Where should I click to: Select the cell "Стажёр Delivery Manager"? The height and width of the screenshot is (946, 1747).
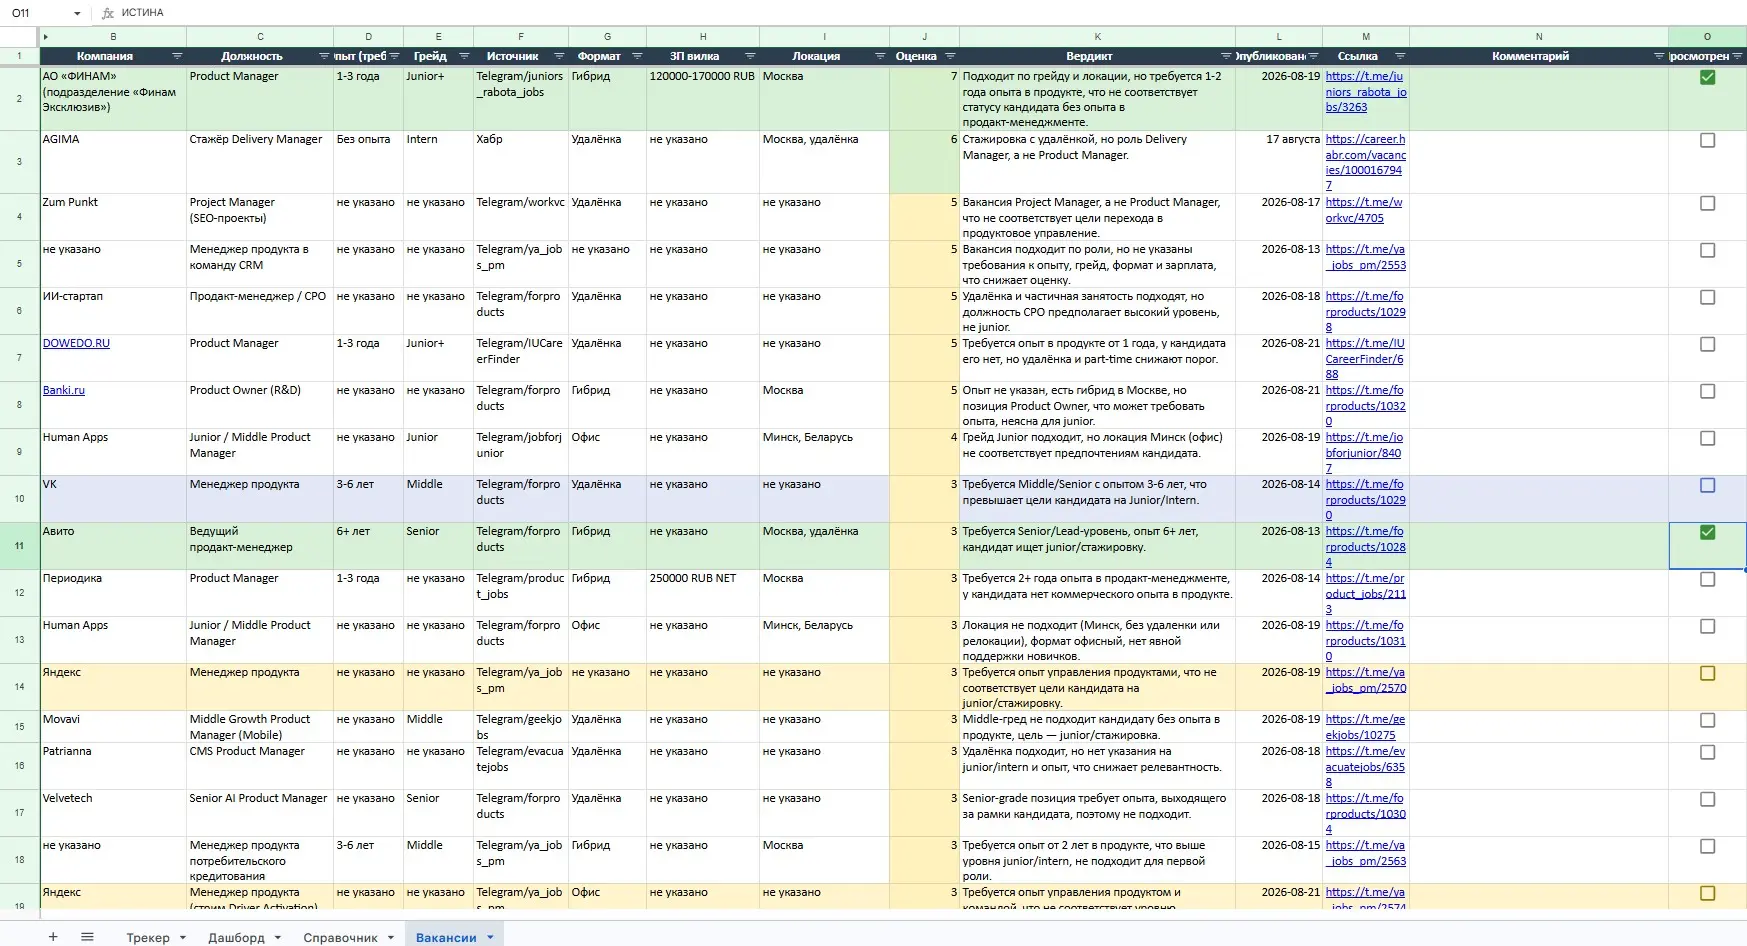coord(260,162)
